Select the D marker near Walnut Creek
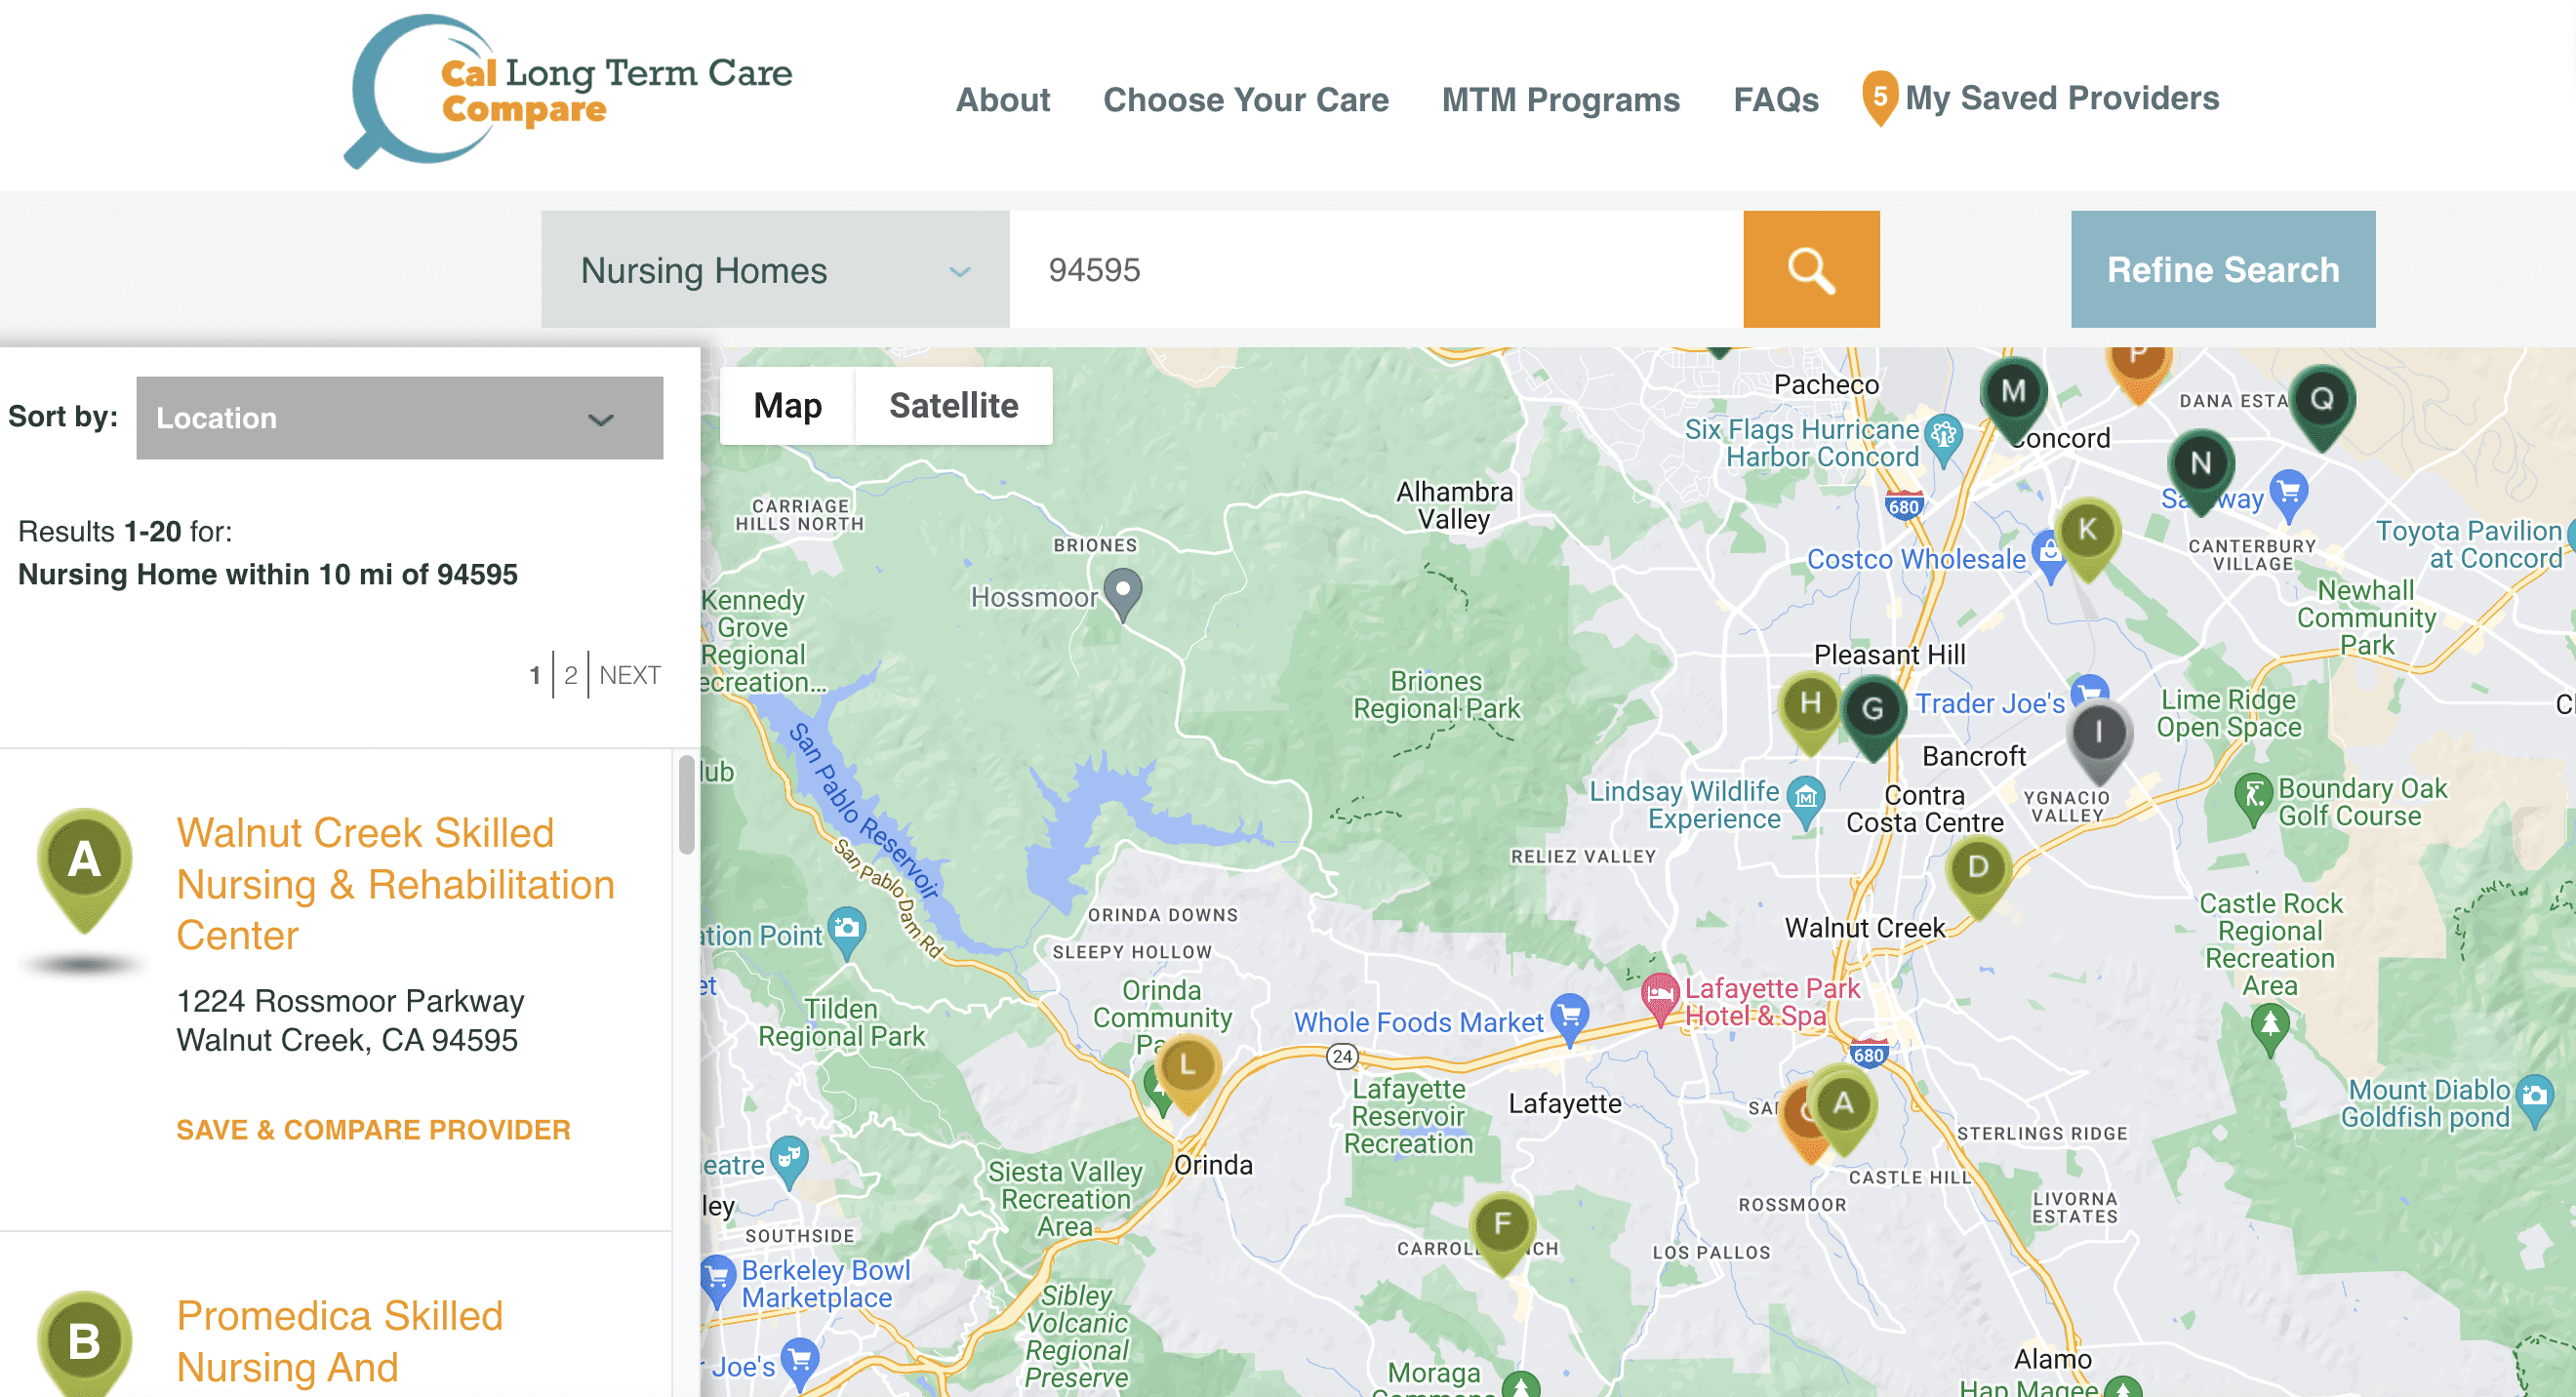The image size is (2576, 1397). point(1977,868)
